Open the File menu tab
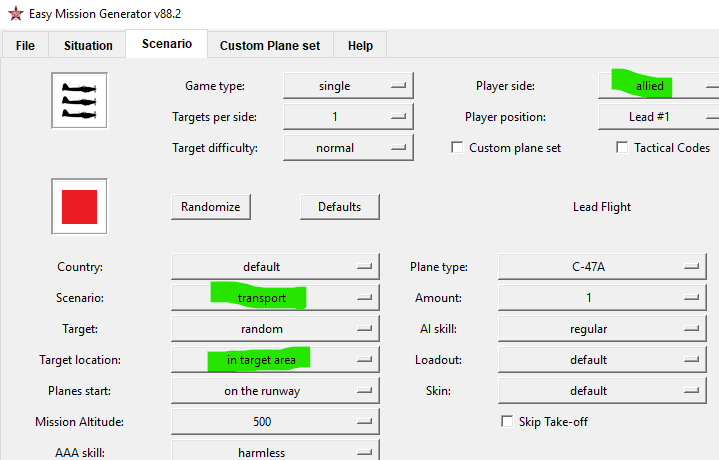 25,46
